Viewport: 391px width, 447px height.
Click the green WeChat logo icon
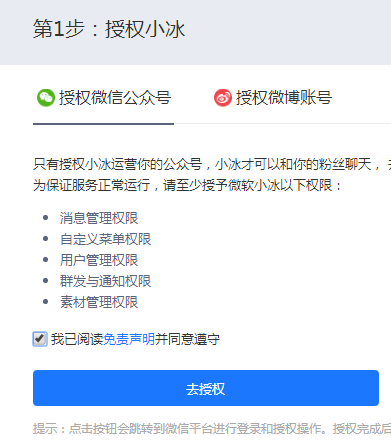(x=46, y=98)
